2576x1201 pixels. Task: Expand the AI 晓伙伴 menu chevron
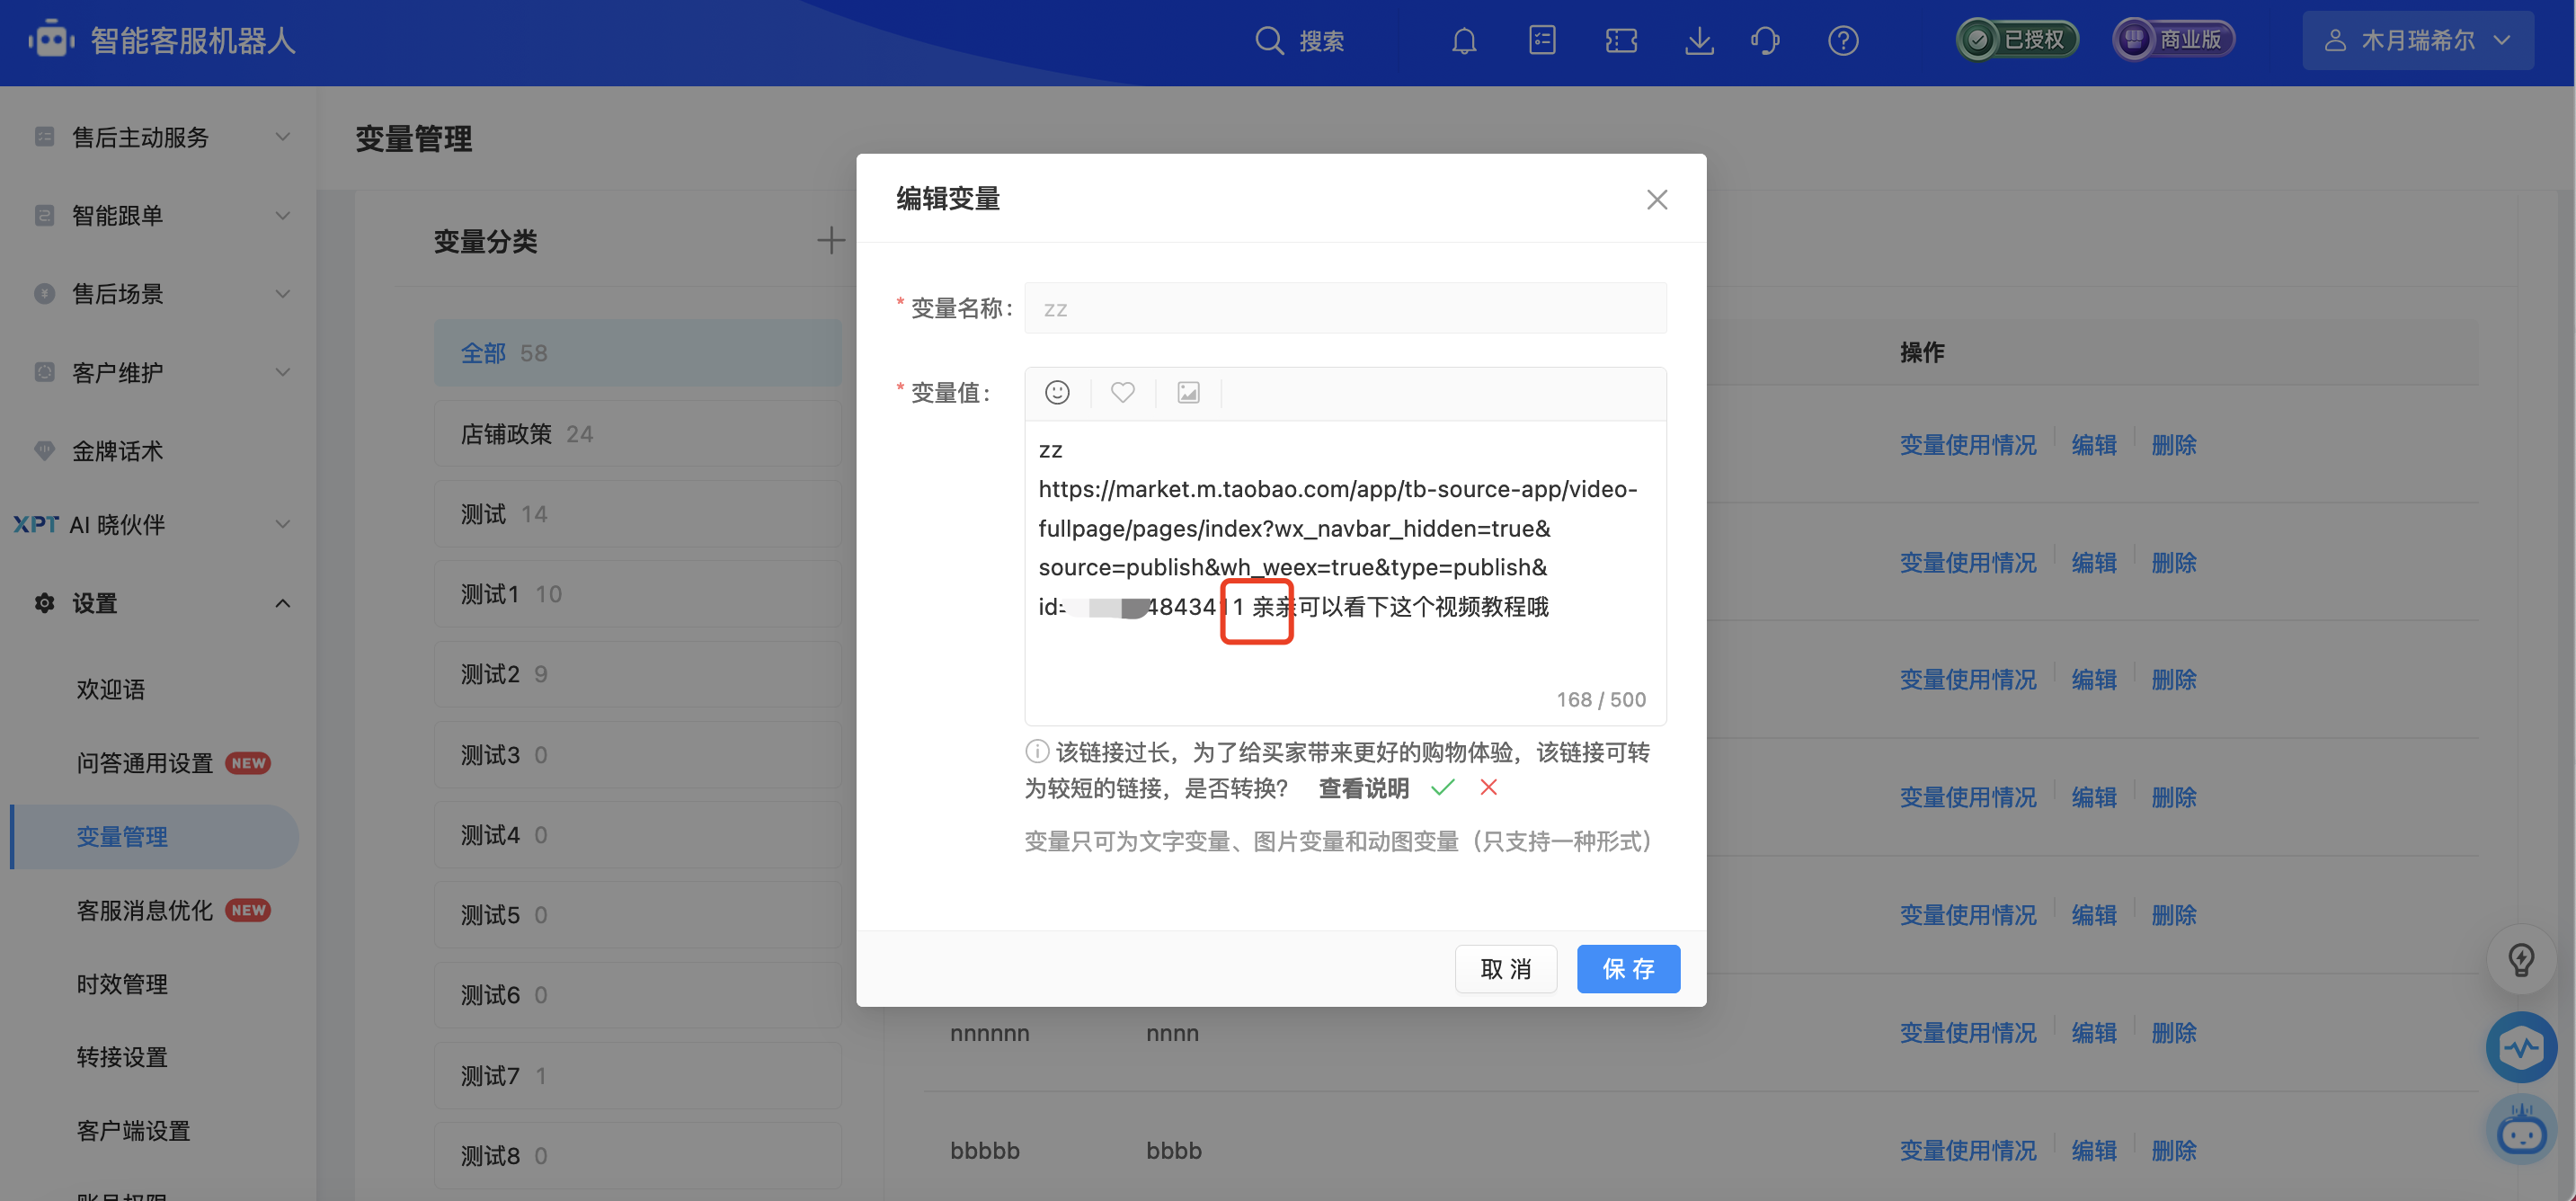point(283,524)
